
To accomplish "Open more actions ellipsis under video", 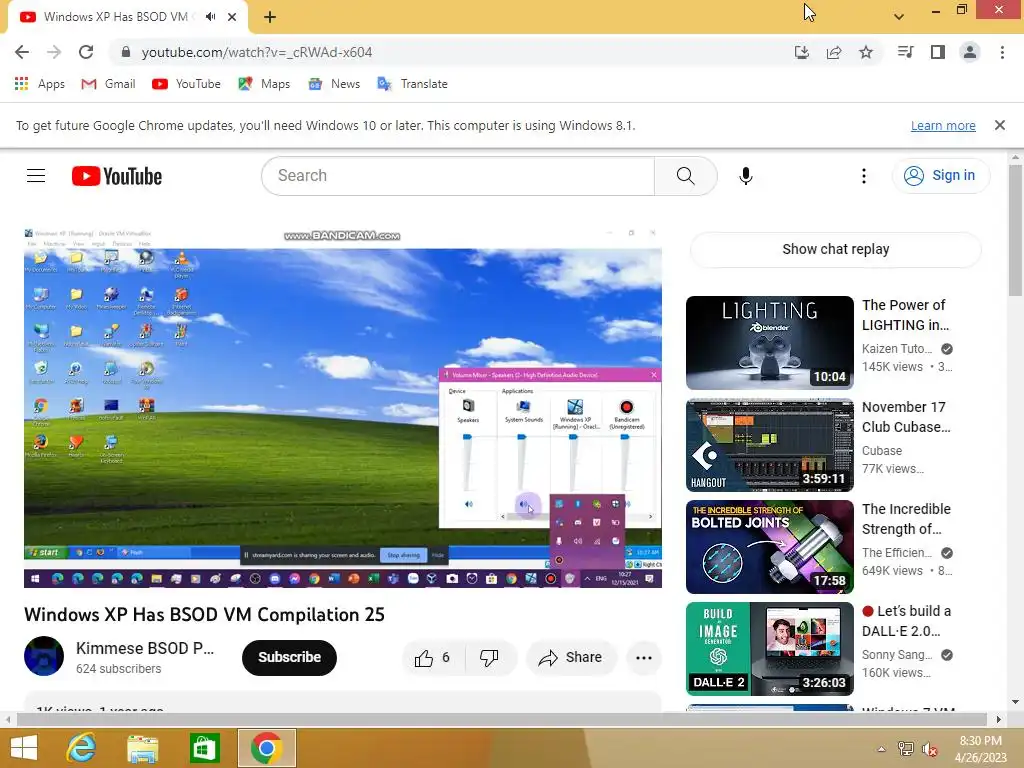I will click(644, 658).
